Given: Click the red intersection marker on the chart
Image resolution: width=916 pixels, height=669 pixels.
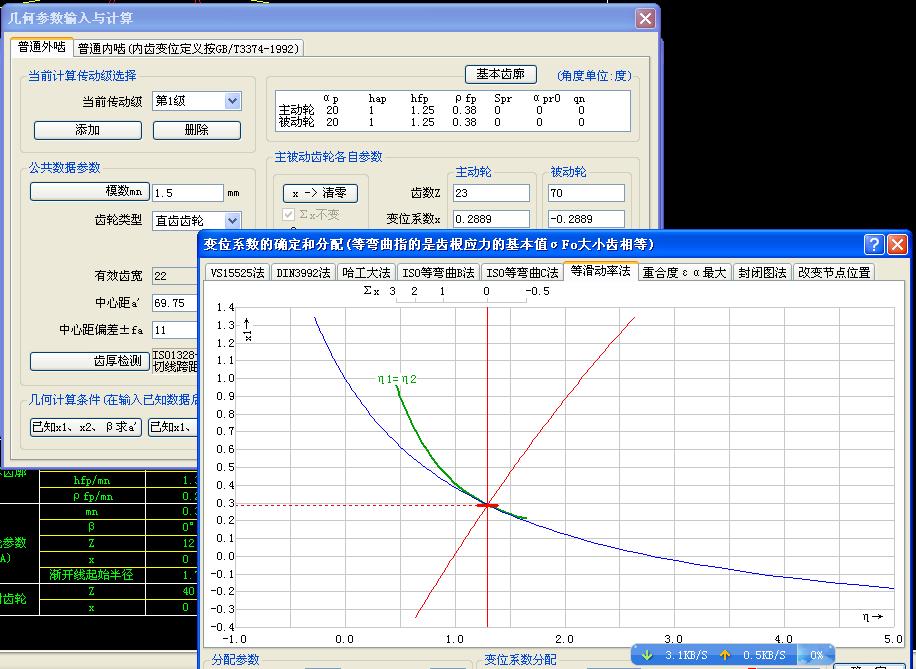Looking at the screenshot, I should 488,505.
